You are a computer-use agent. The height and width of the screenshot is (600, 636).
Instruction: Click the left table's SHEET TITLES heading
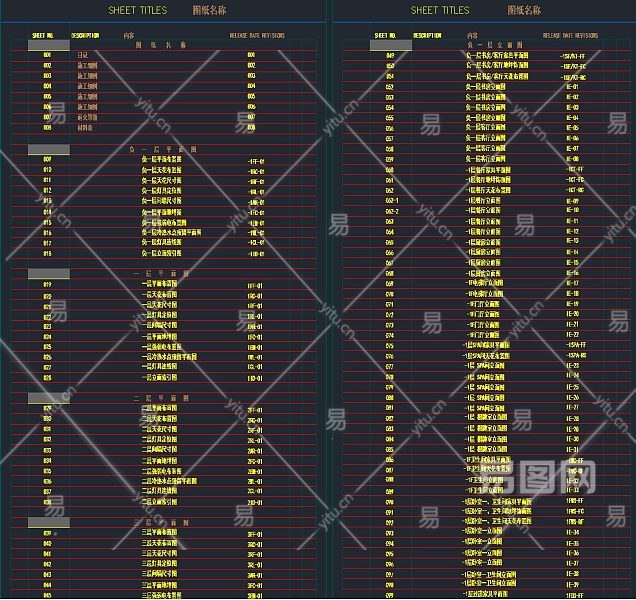click(135, 10)
